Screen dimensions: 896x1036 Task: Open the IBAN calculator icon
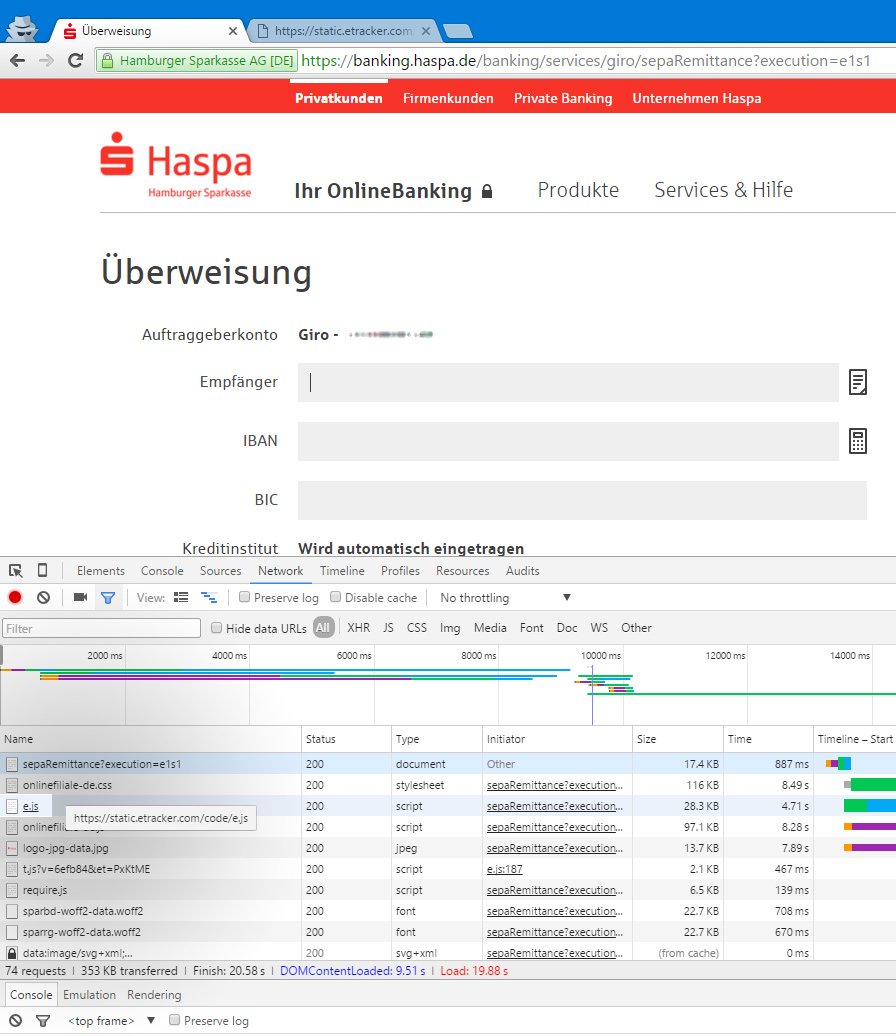tap(858, 441)
